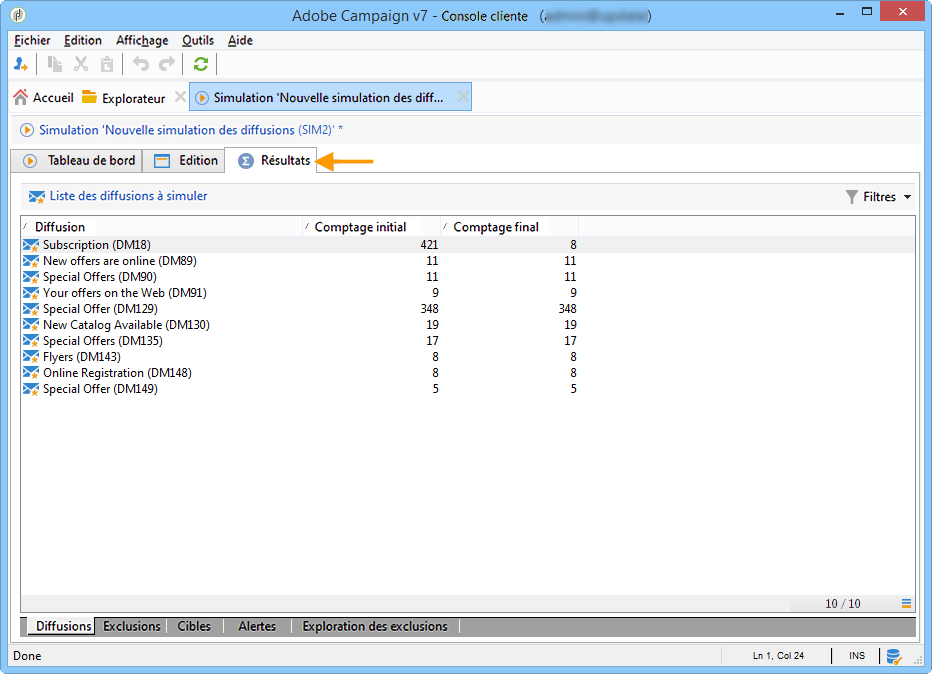Select Special Offers (DM90) row
945x688 pixels.
click(x=467, y=277)
